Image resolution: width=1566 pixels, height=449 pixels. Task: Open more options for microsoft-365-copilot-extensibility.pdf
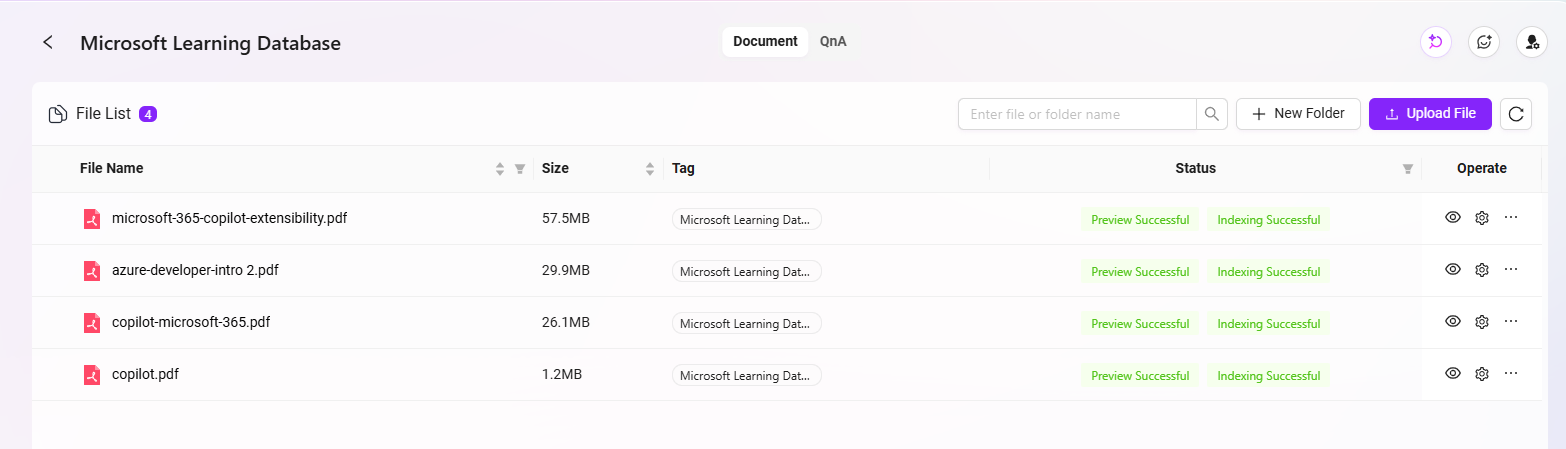pos(1511,217)
